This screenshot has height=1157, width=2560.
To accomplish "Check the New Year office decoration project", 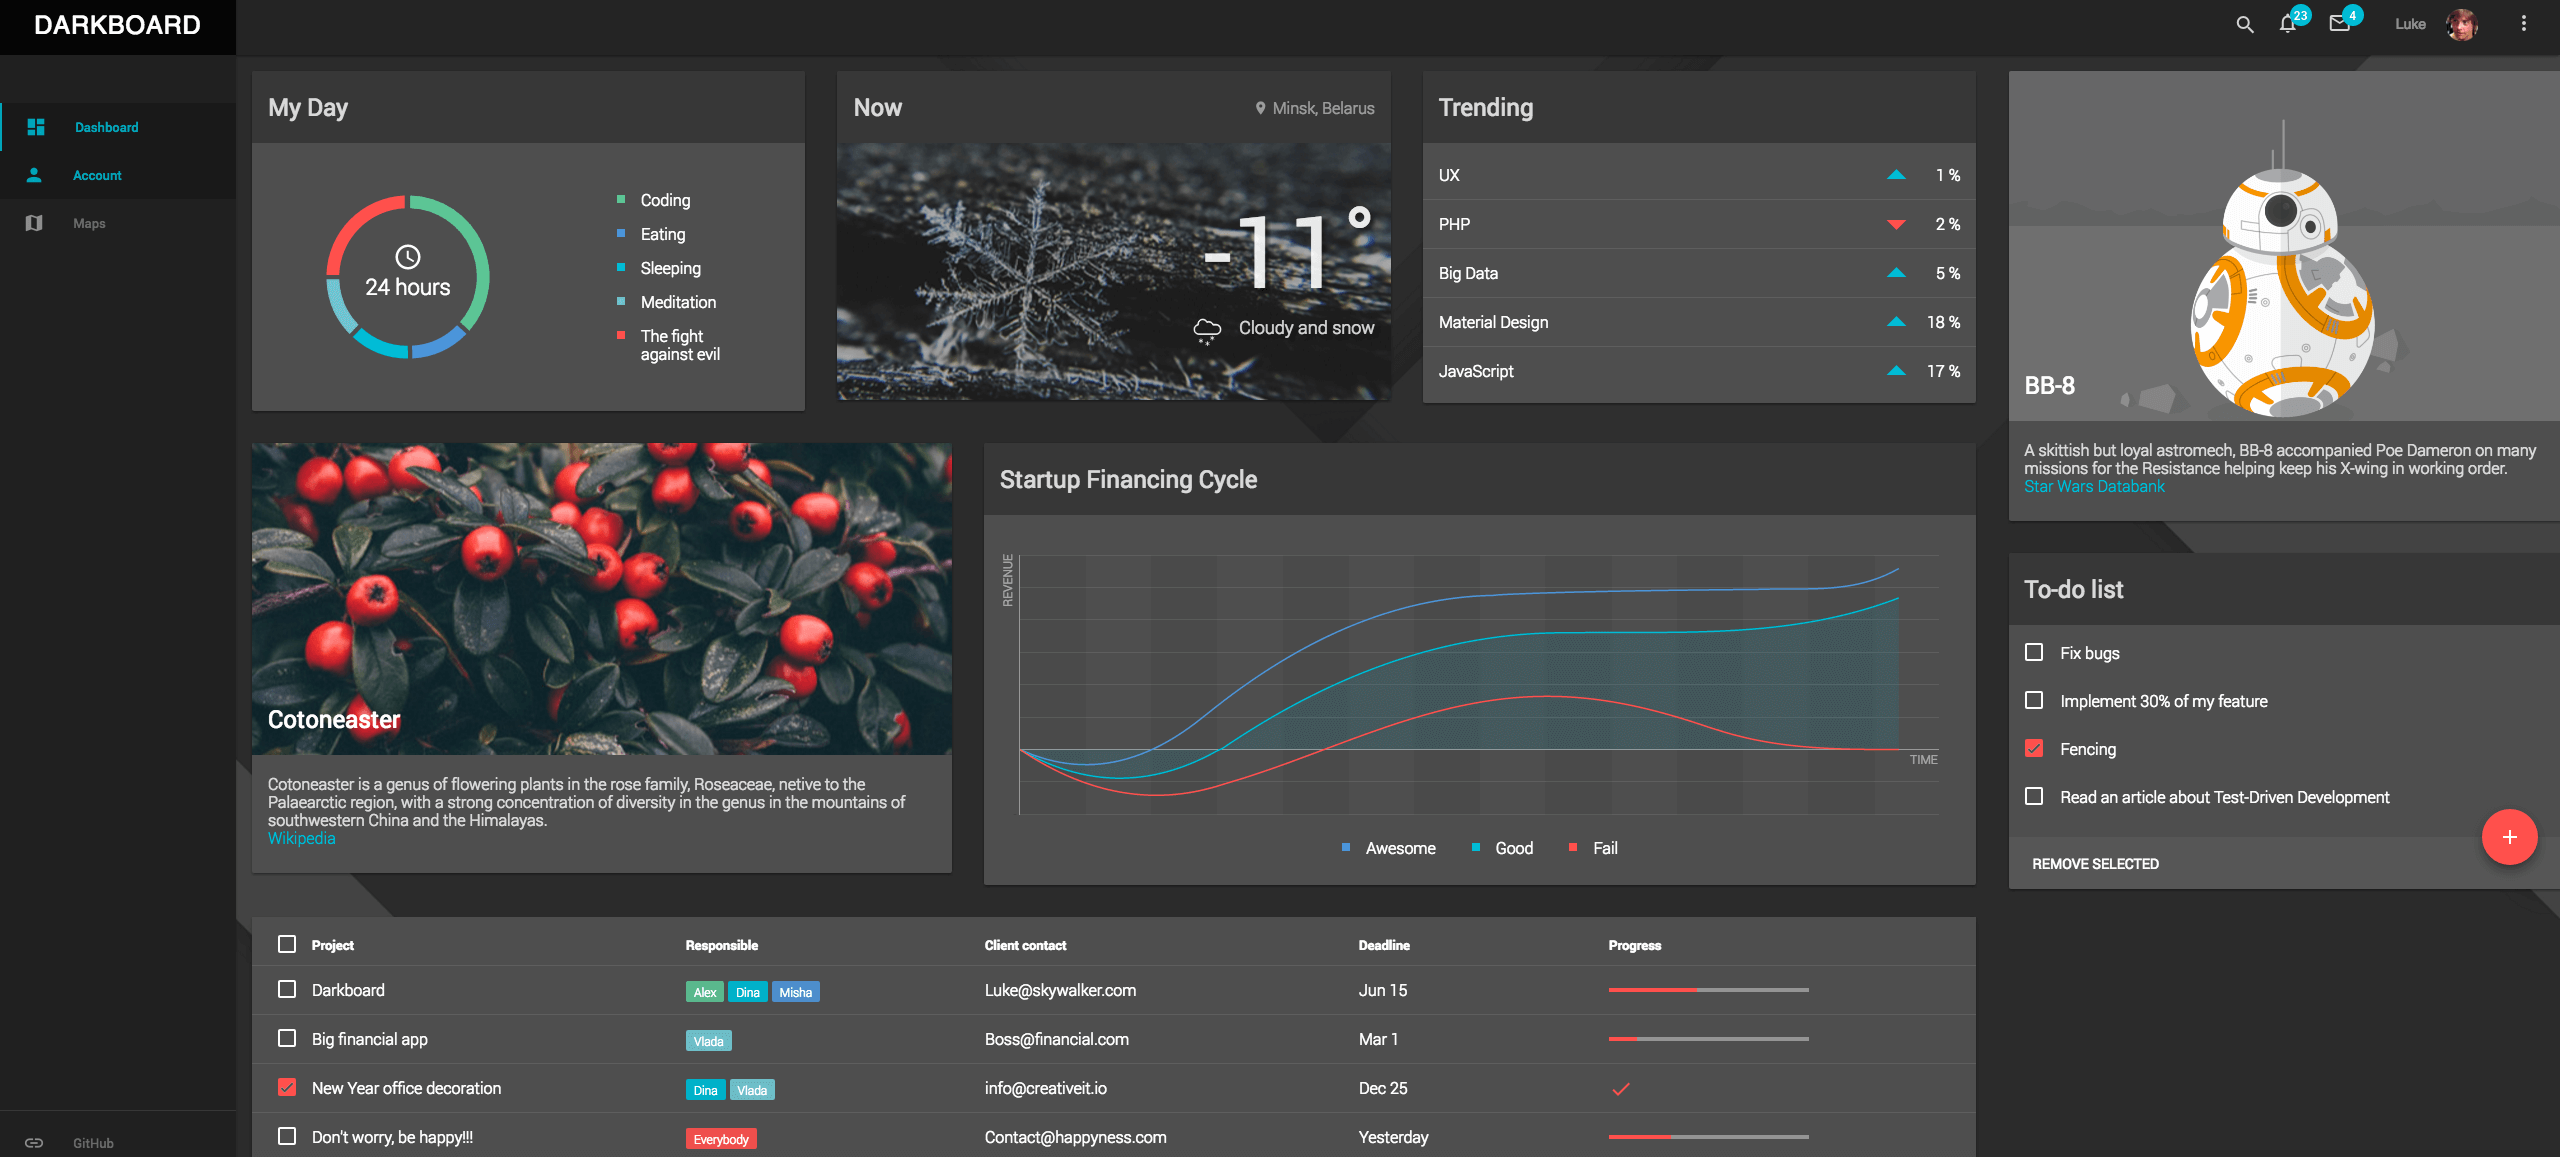I will coord(286,1087).
